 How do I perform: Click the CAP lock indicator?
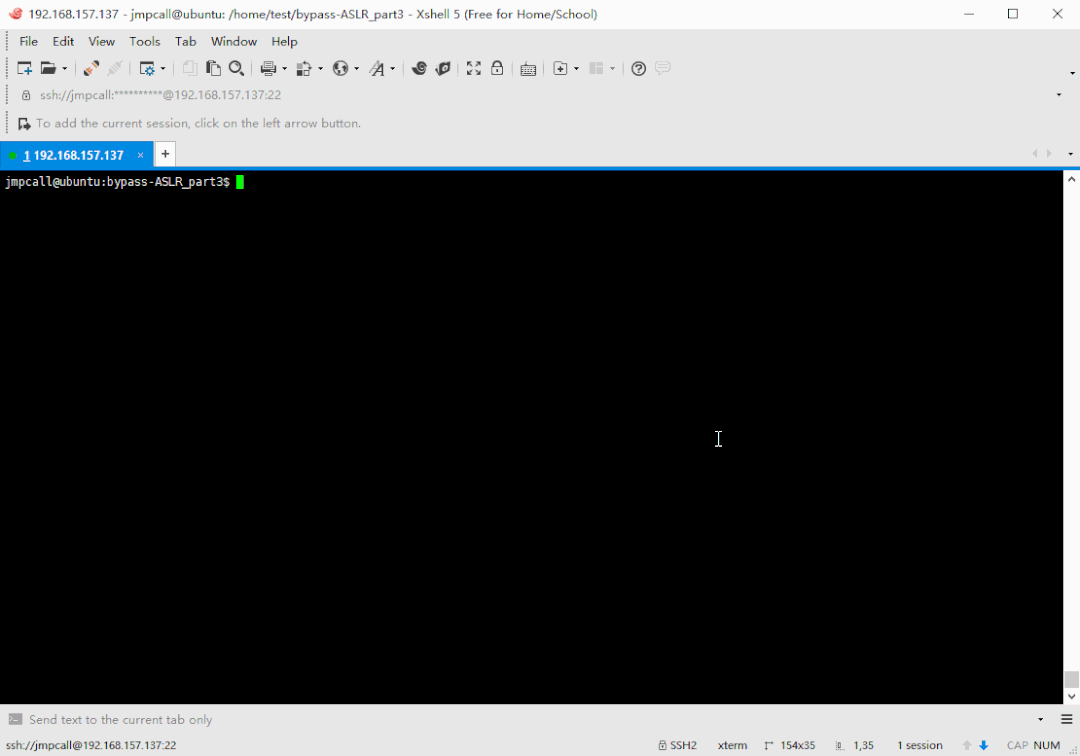coord(1017,745)
